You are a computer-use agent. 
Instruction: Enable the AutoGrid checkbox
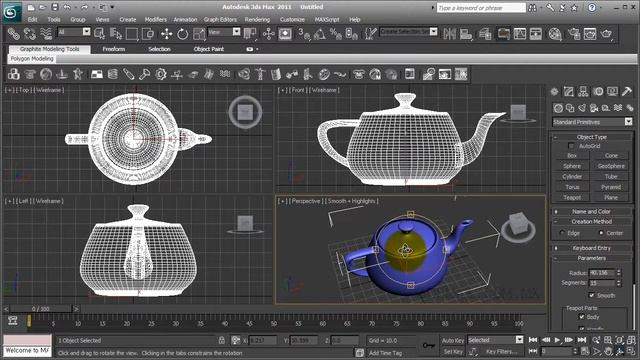[x=571, y=146]
